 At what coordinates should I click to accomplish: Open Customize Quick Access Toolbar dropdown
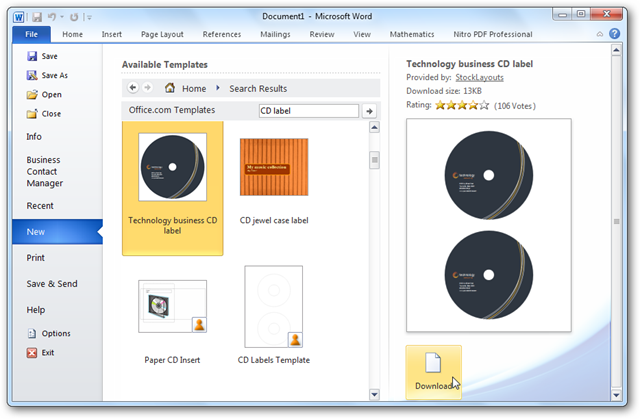pos(88,17)
